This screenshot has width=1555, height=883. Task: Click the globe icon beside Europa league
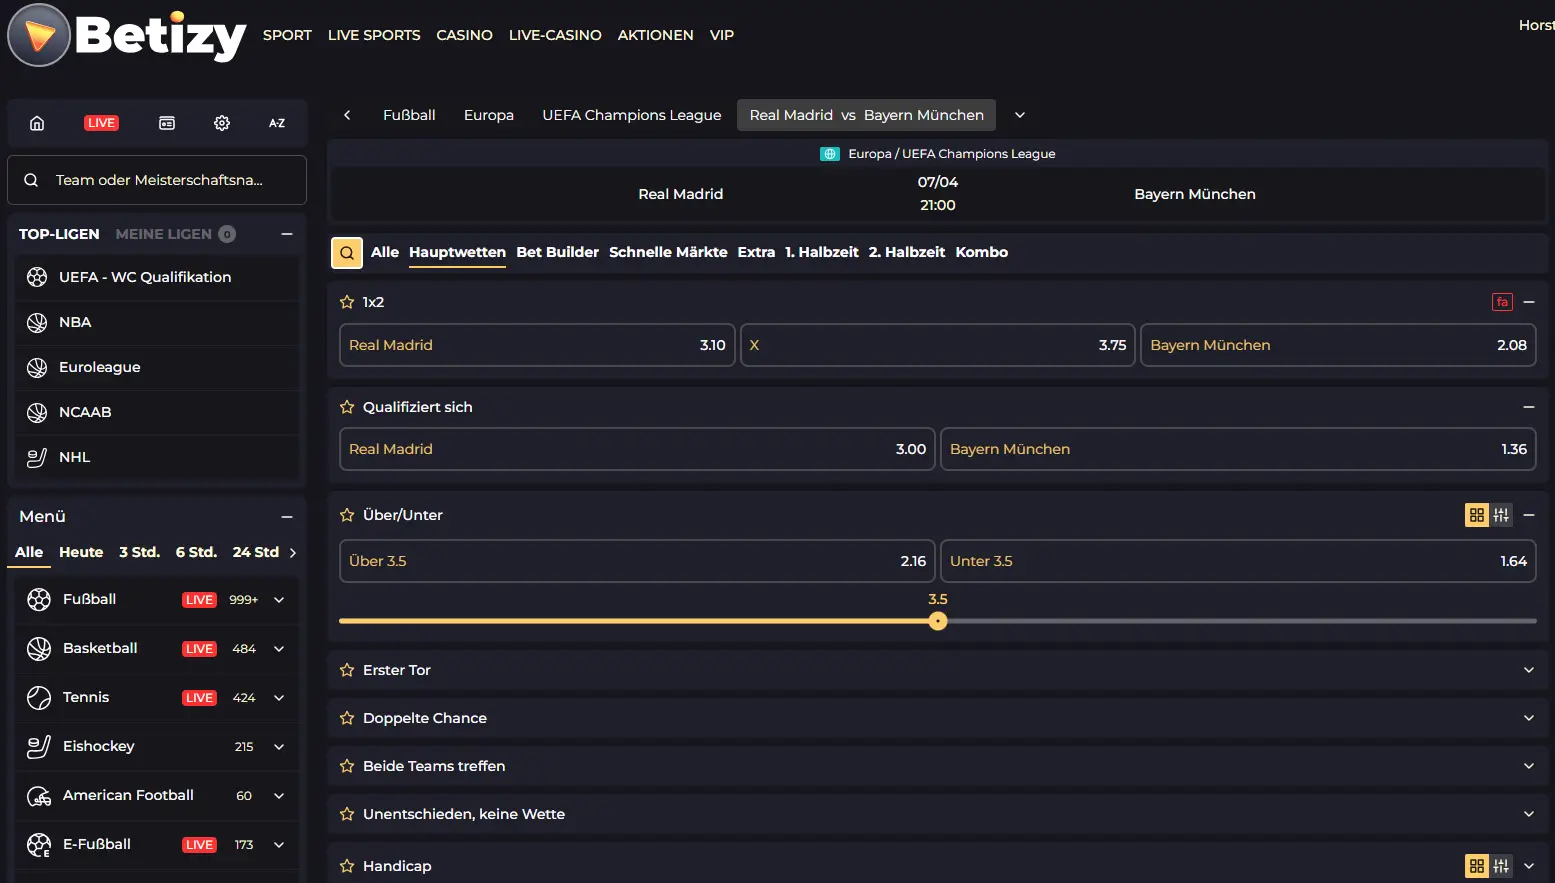(x=830, y=154)
